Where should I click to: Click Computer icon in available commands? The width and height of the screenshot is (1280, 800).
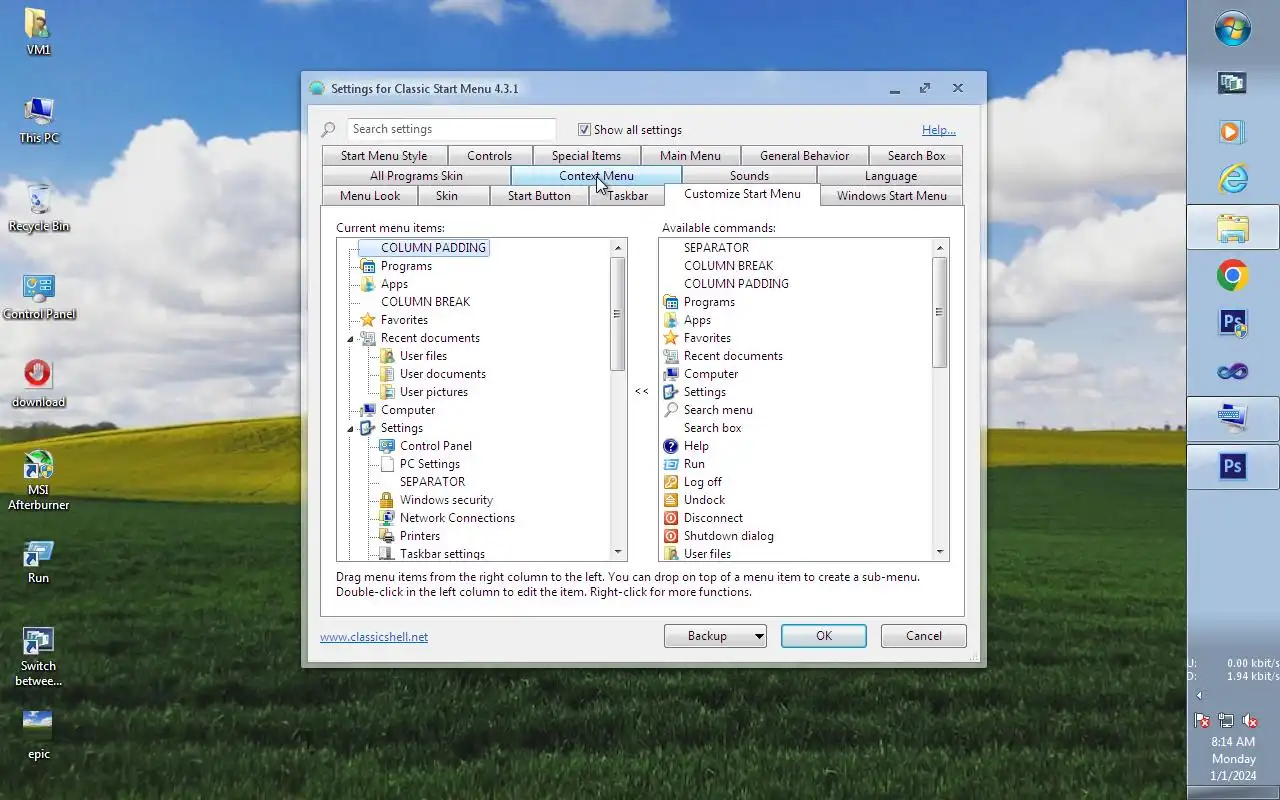point(671,374)
